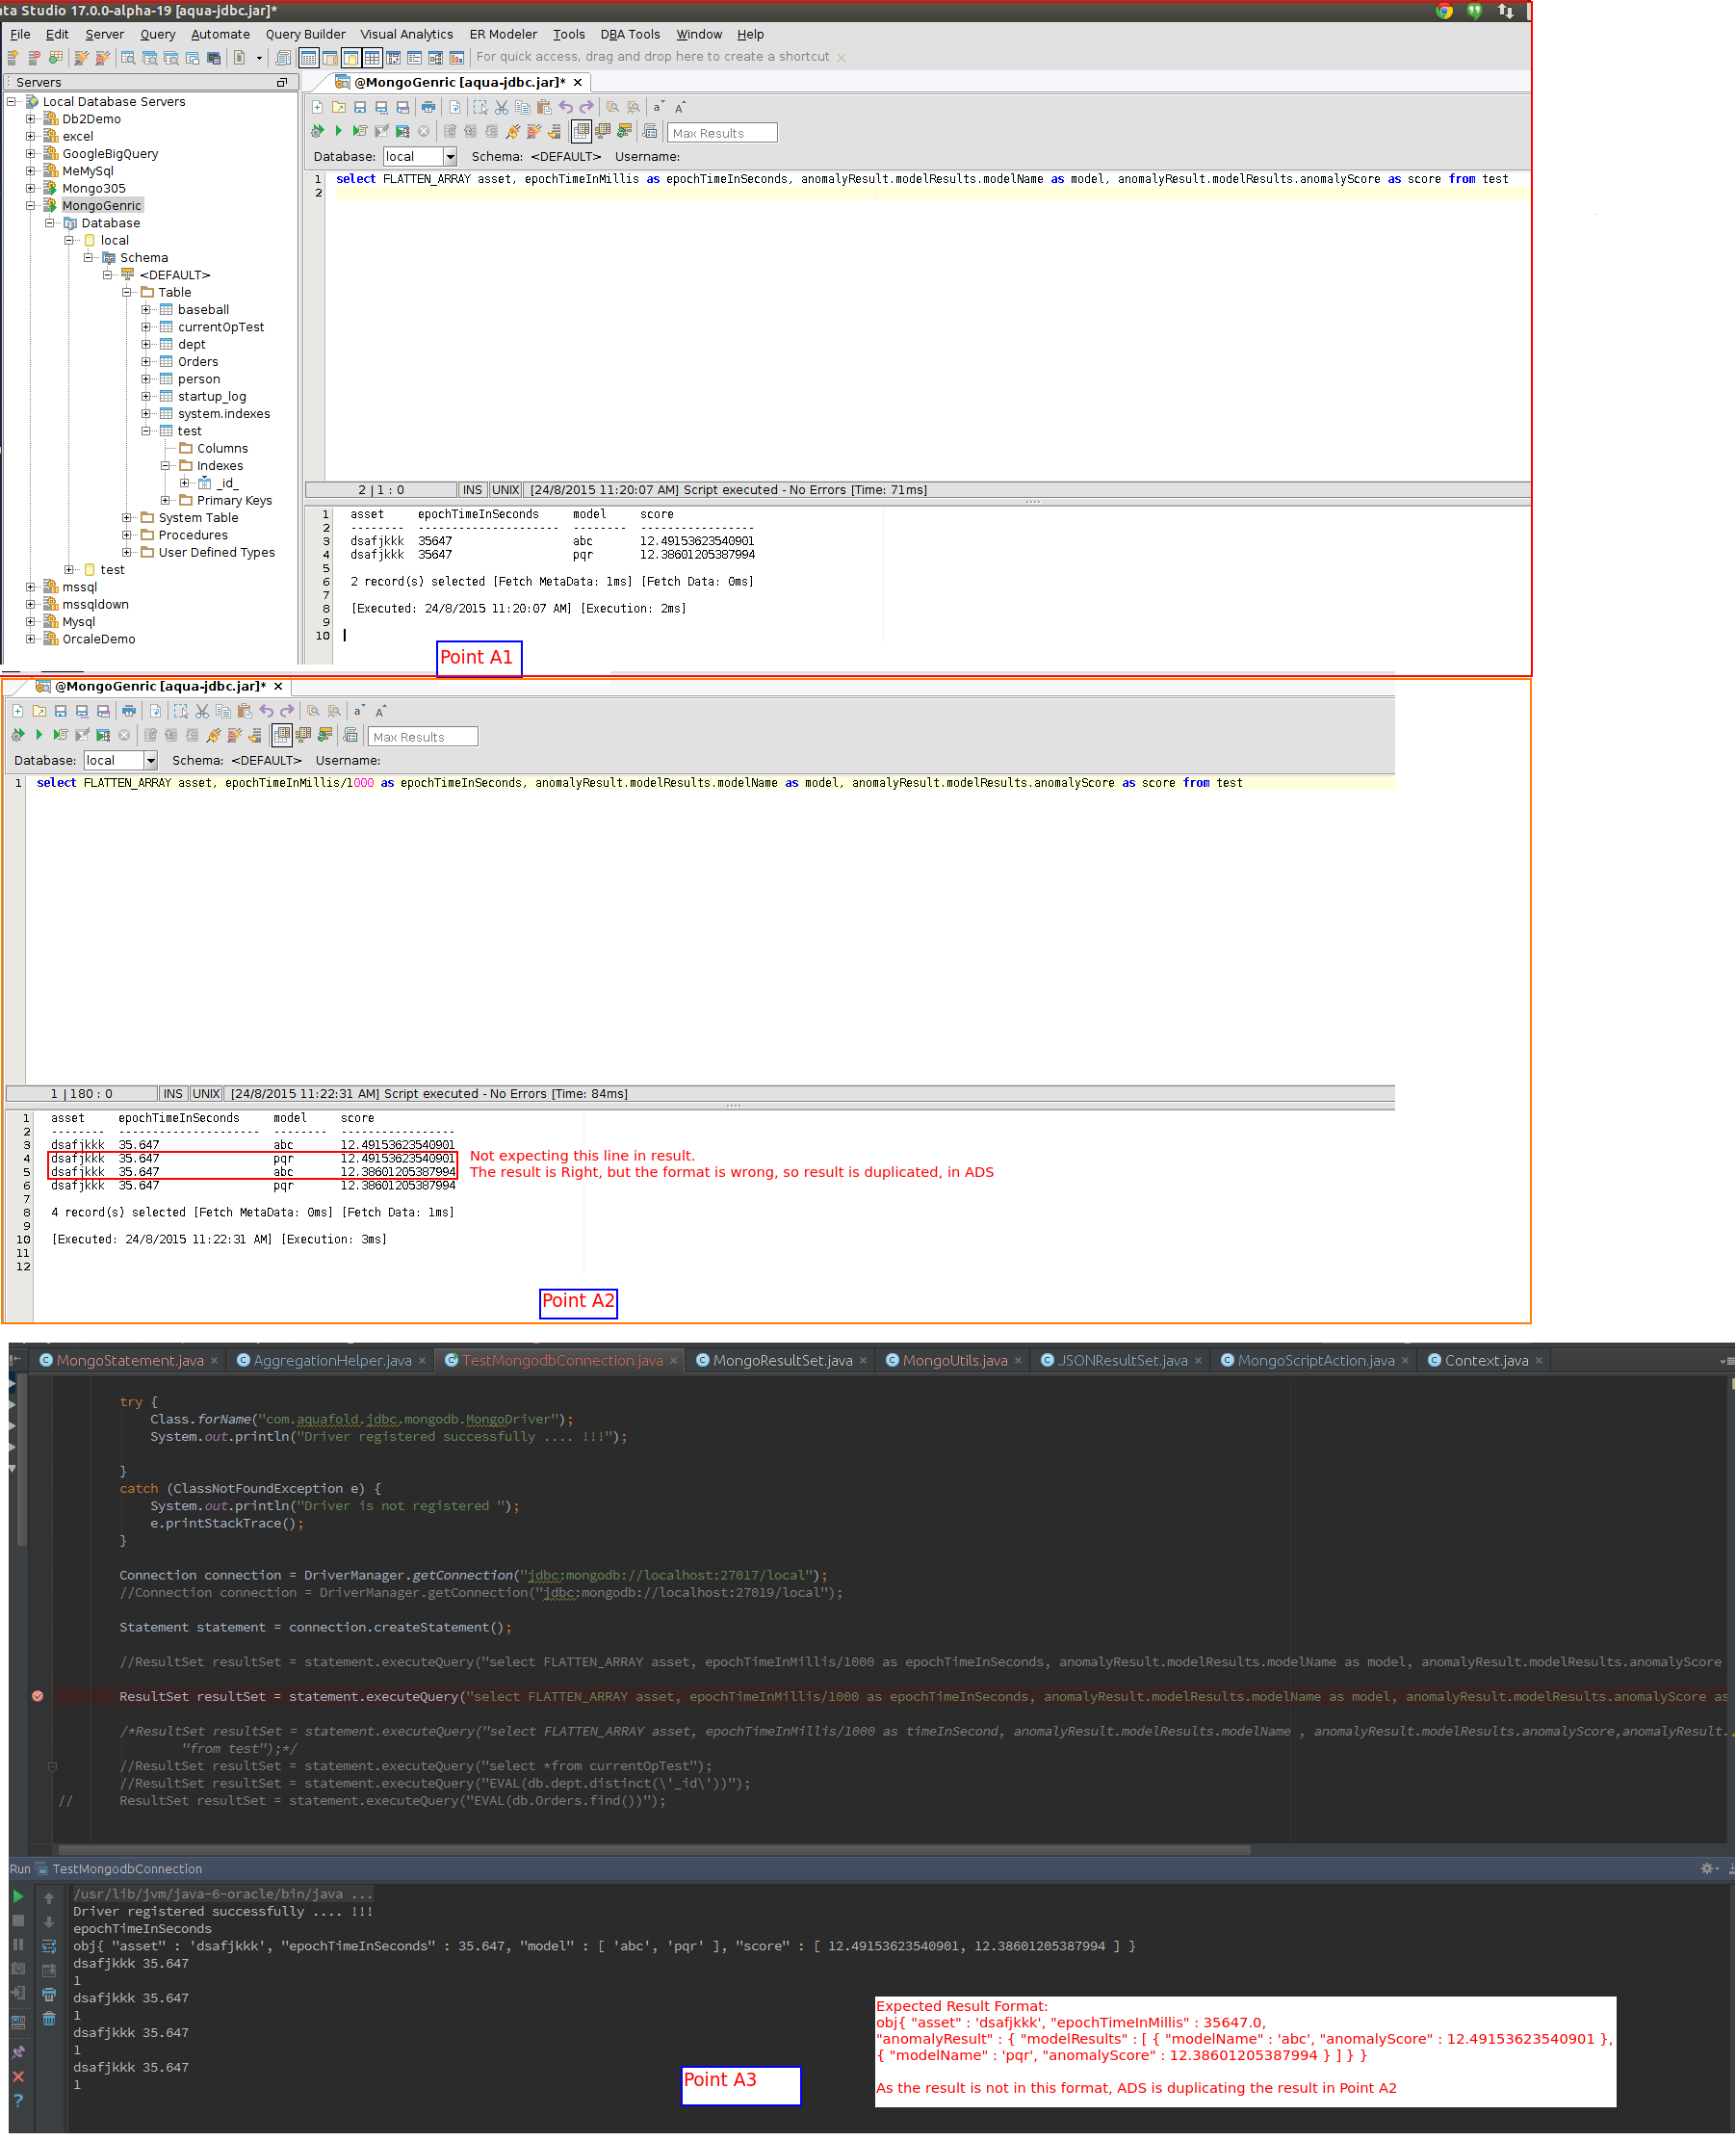Close the MongoStatement.java tab
Screen dimensions: 1736x2141
[214, 1361]
